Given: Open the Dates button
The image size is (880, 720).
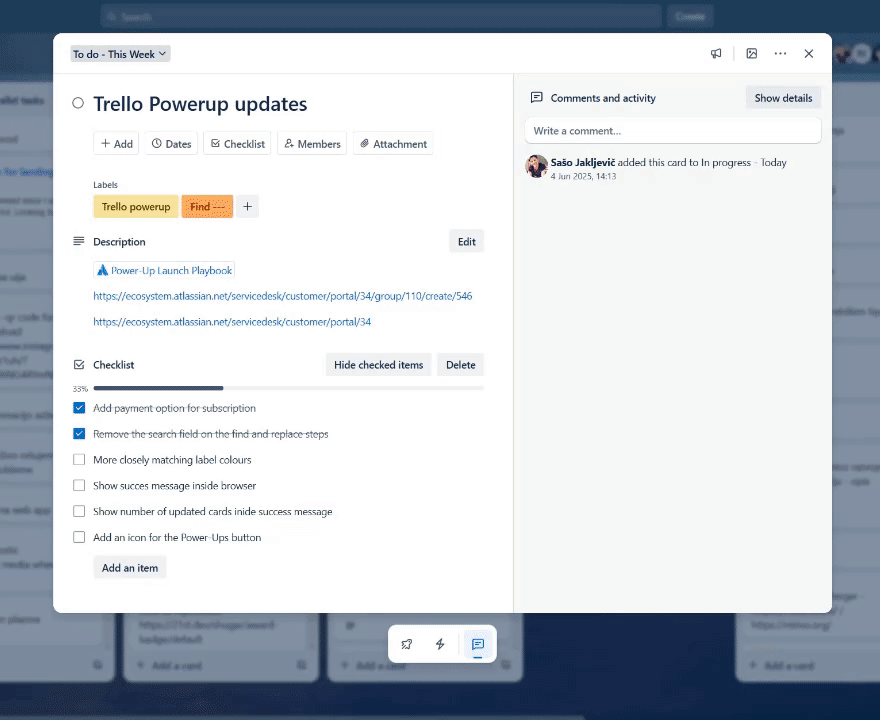Looking at the screenshot, I should point(171,144).
